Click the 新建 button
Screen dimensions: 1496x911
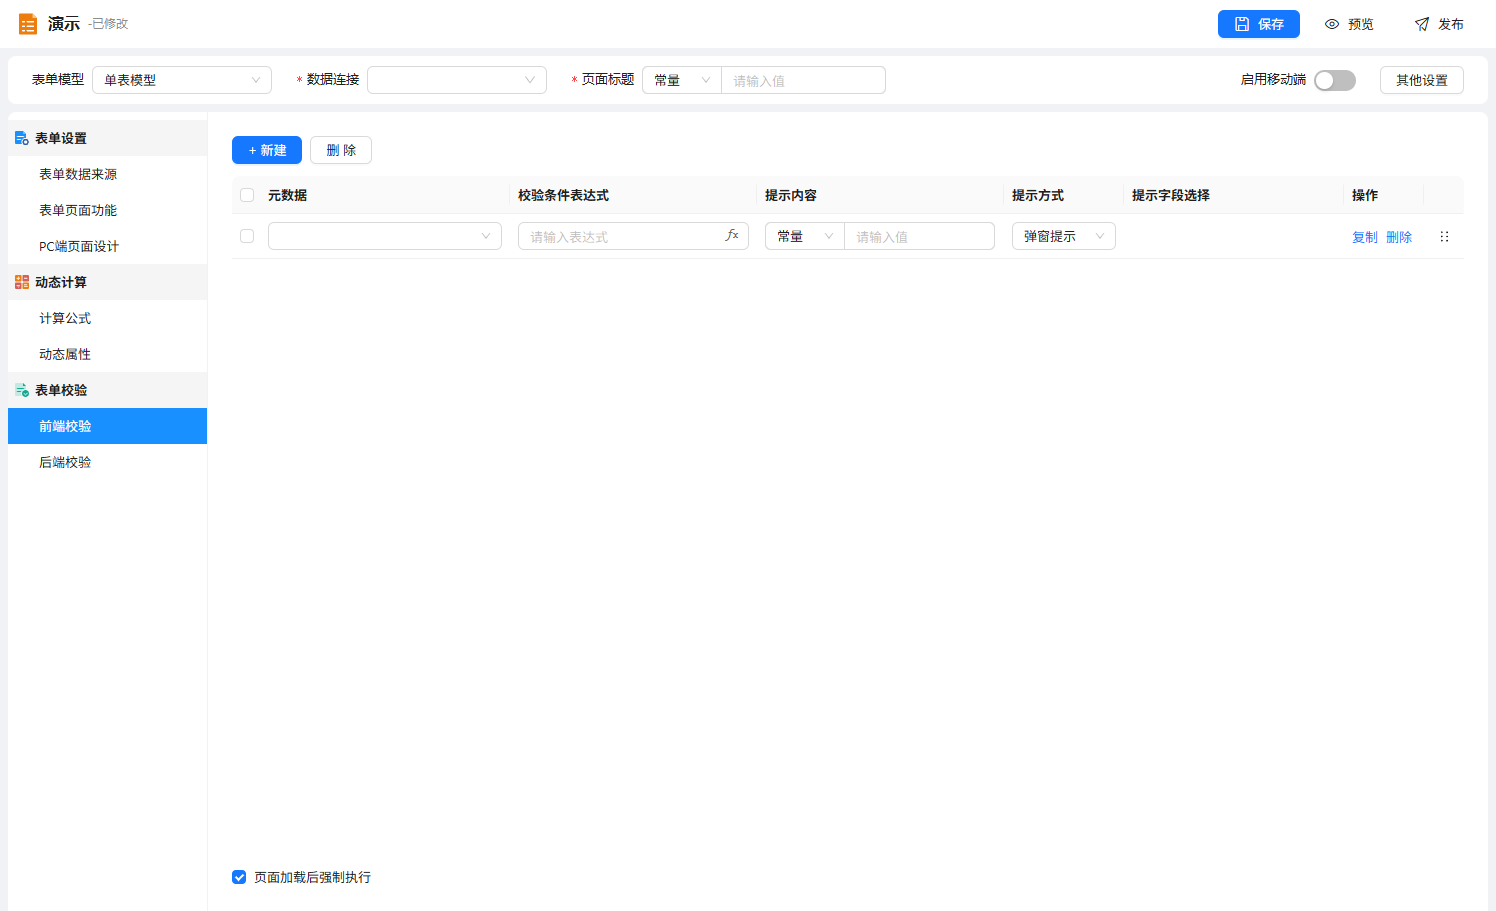[267, 150]
